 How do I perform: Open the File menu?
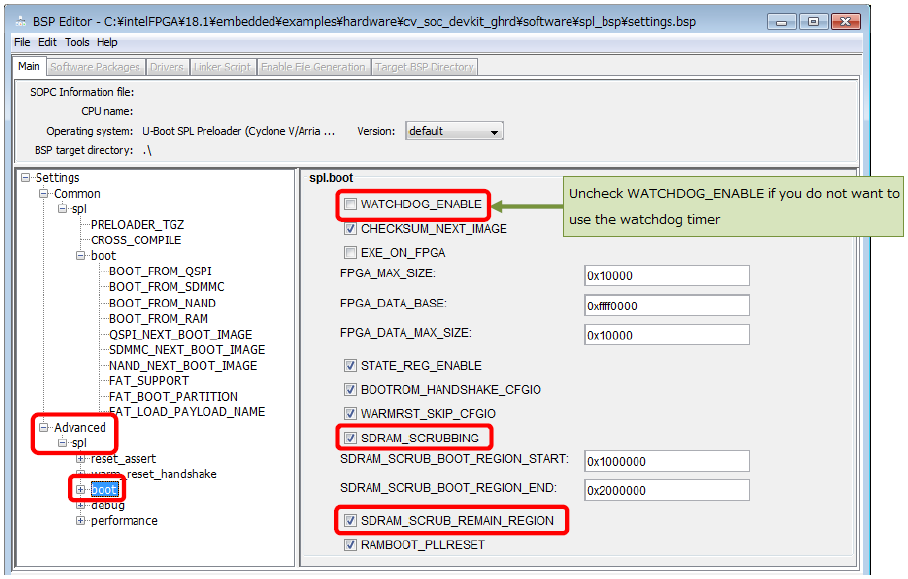[x=21, y=42]
